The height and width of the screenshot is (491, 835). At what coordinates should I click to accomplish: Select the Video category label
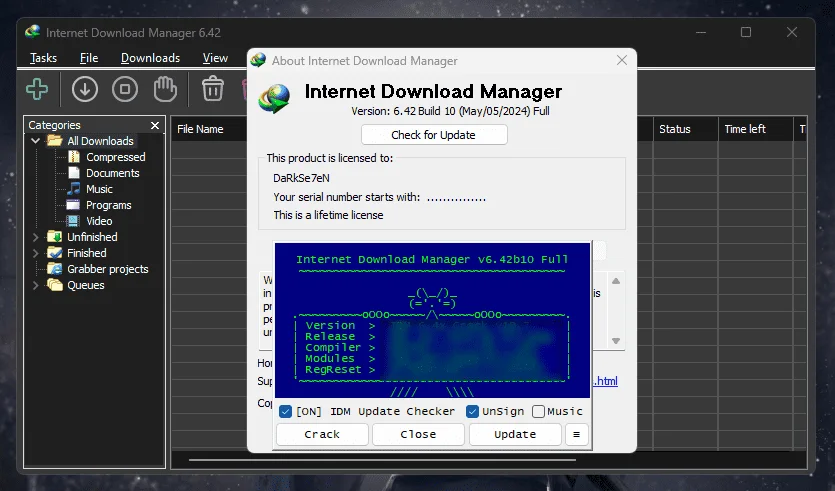coord(99,221)
